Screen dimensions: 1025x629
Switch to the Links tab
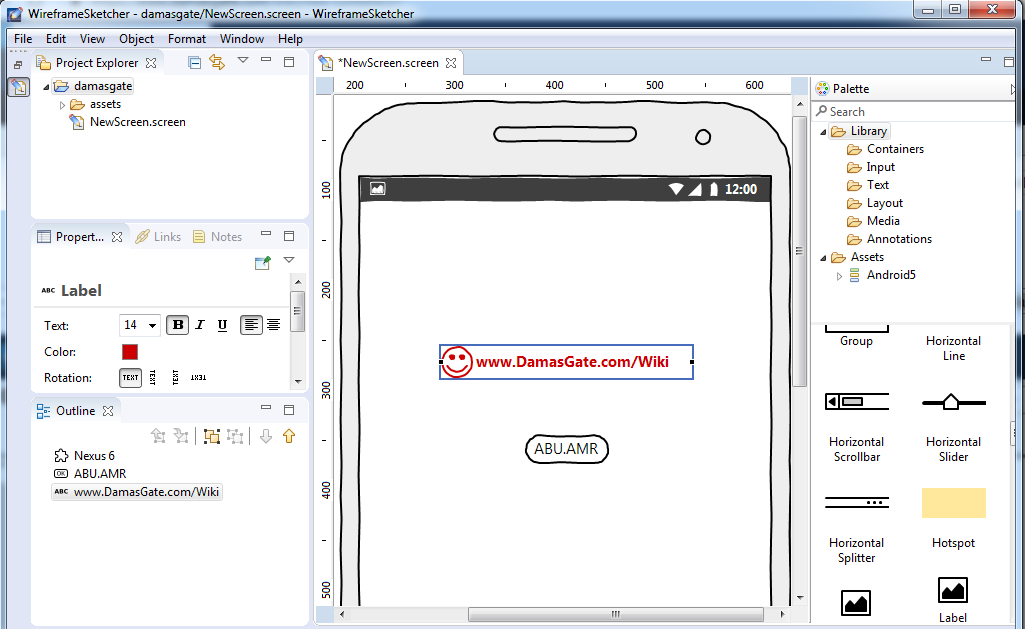158,237
